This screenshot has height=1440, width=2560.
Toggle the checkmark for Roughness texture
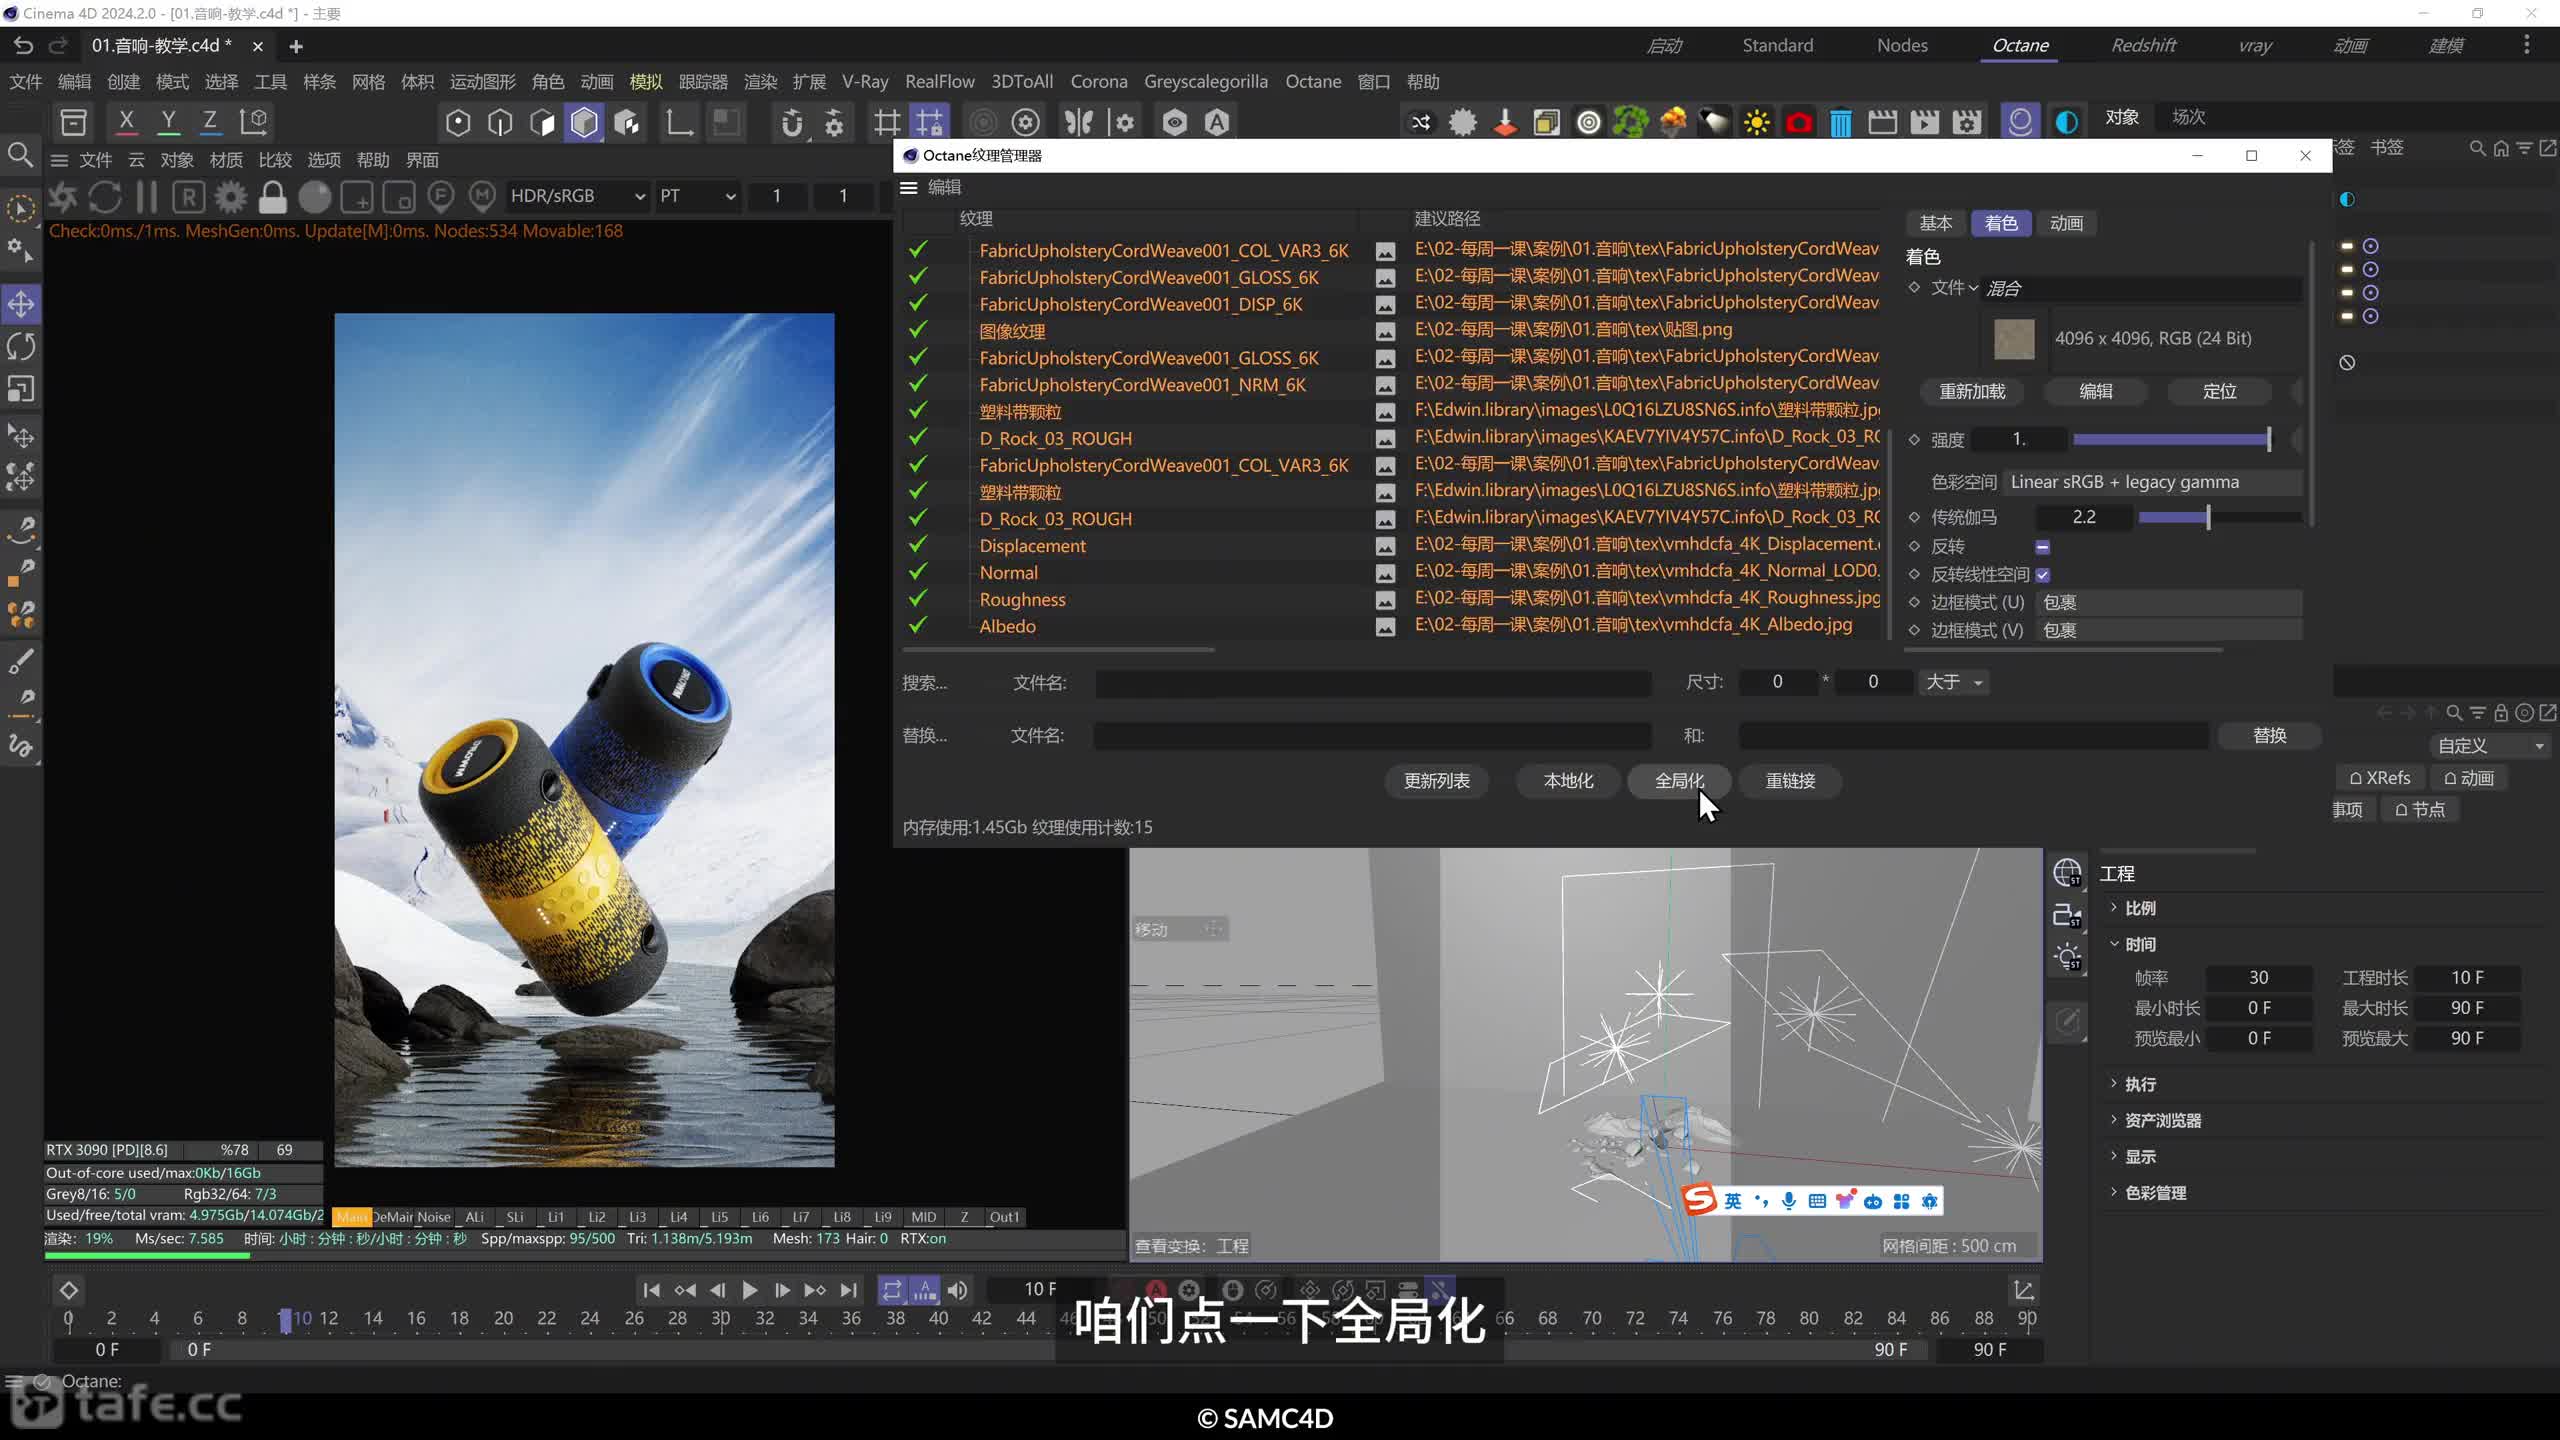point(918,599)
